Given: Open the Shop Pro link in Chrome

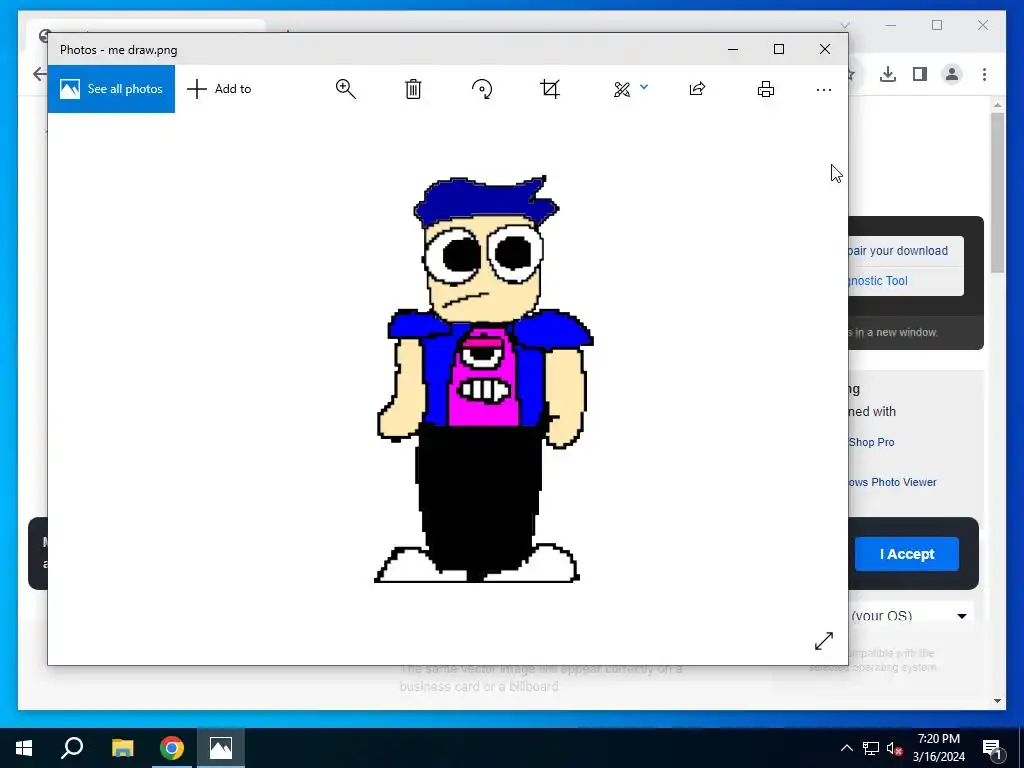Looking at the screenshot, I should pos(871,442).
